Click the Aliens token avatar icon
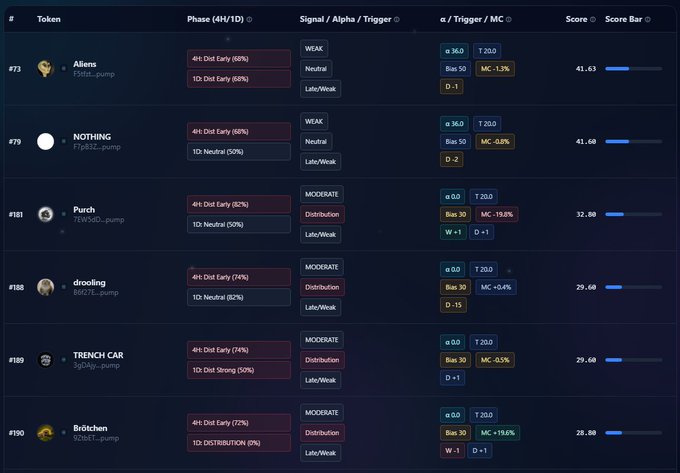 pos(46,69)
